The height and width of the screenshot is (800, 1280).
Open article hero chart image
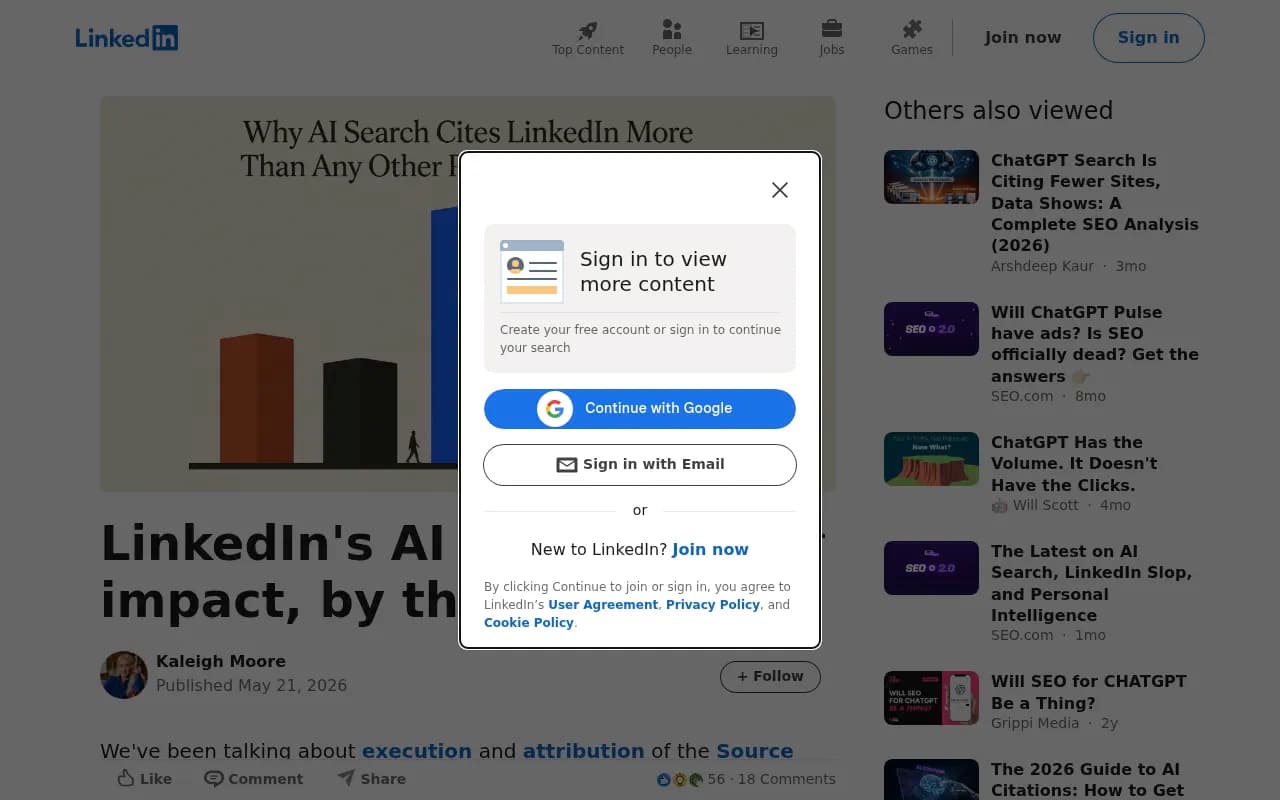pos(279,294)
